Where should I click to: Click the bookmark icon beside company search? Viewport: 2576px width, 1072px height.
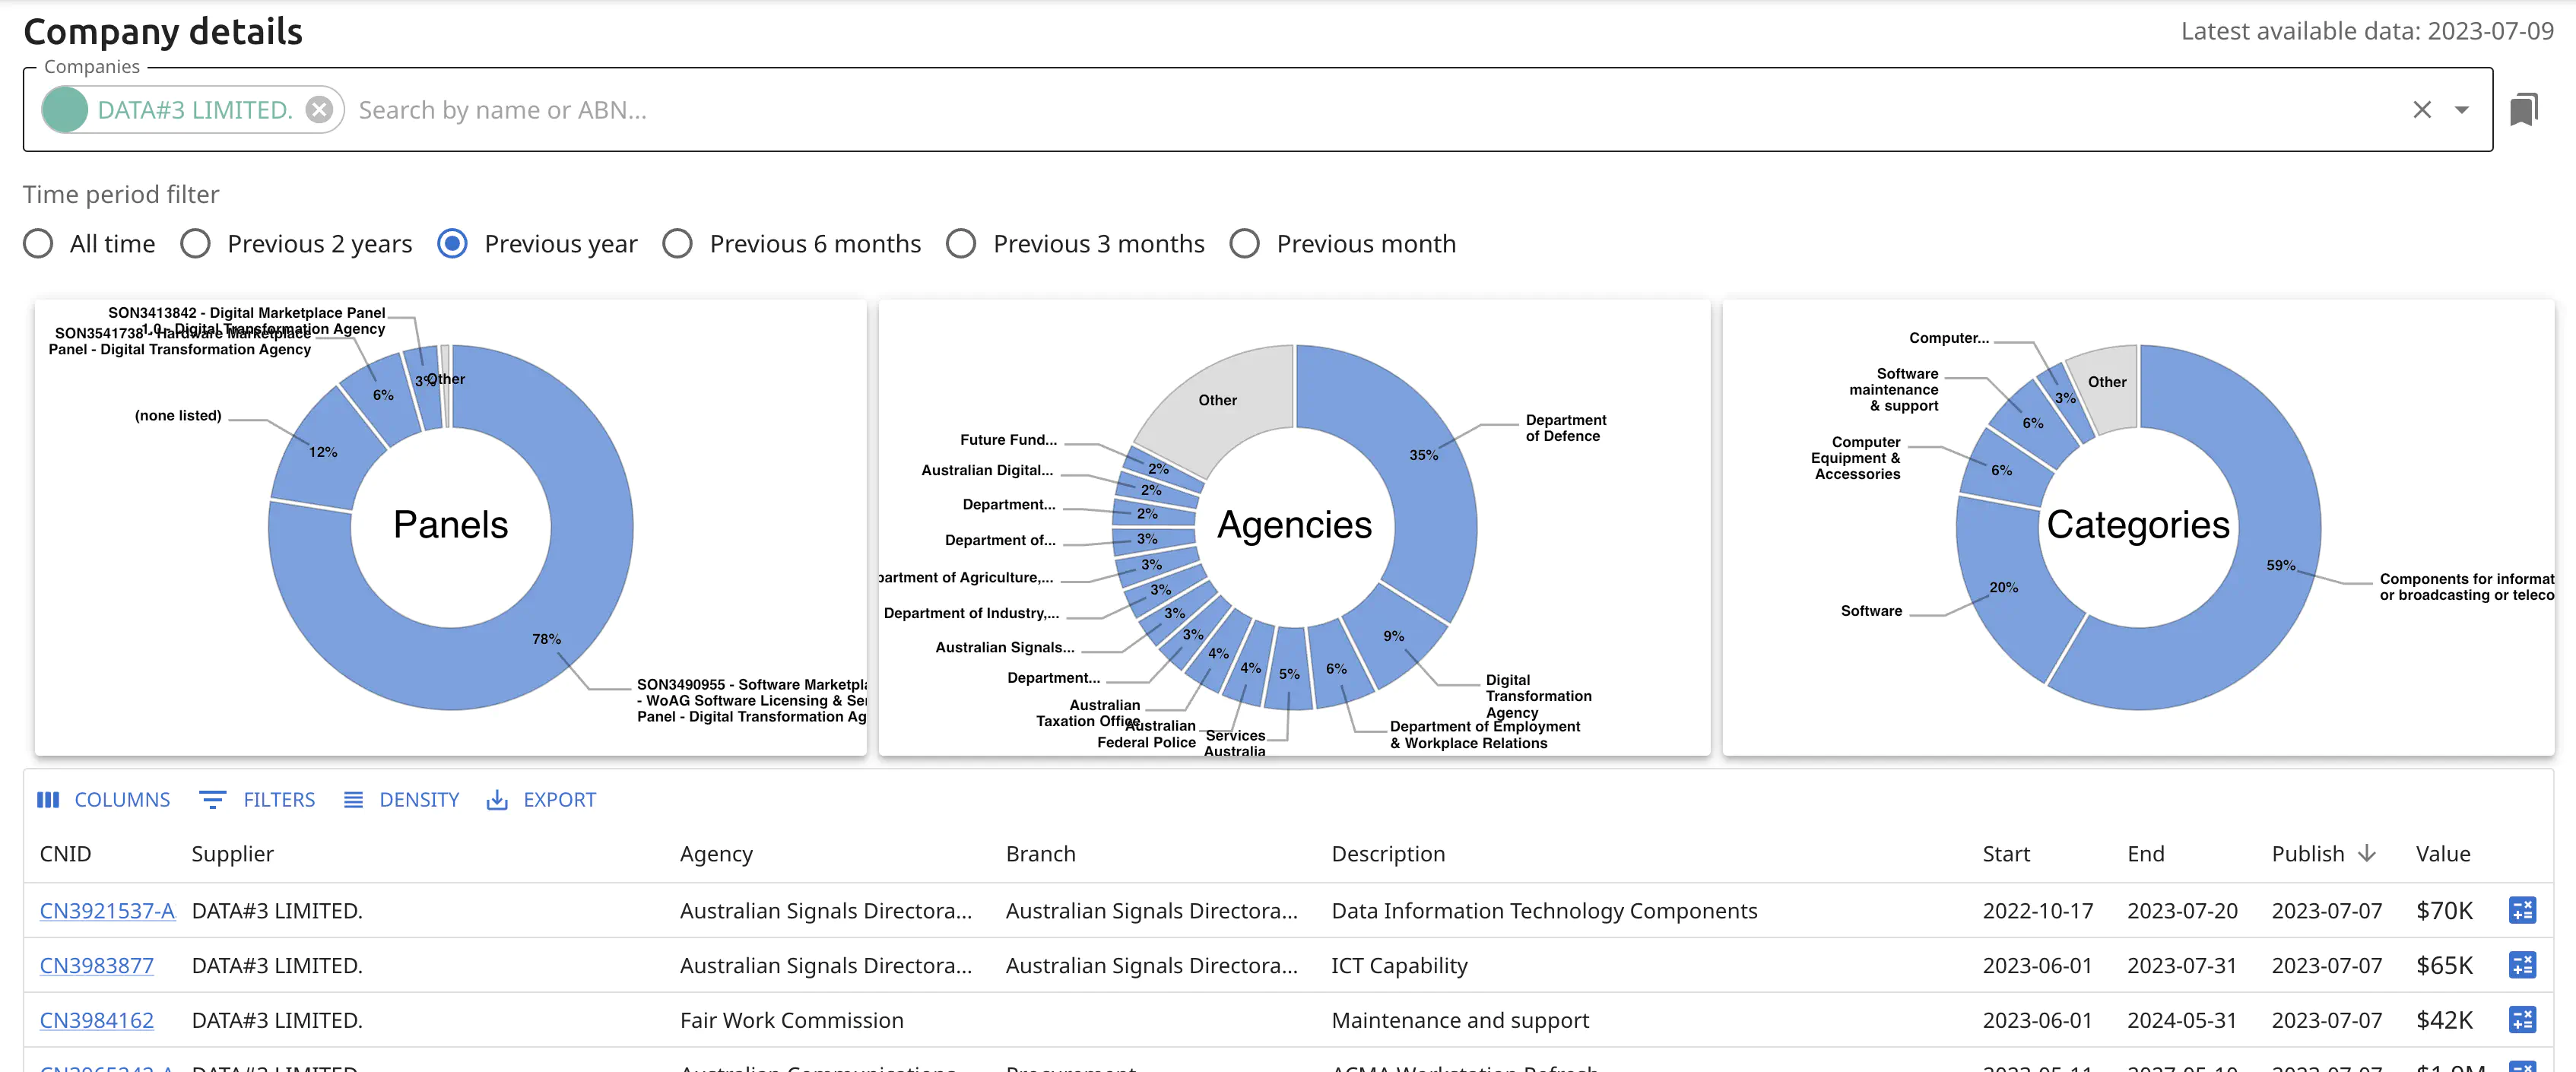[2523, 109]
